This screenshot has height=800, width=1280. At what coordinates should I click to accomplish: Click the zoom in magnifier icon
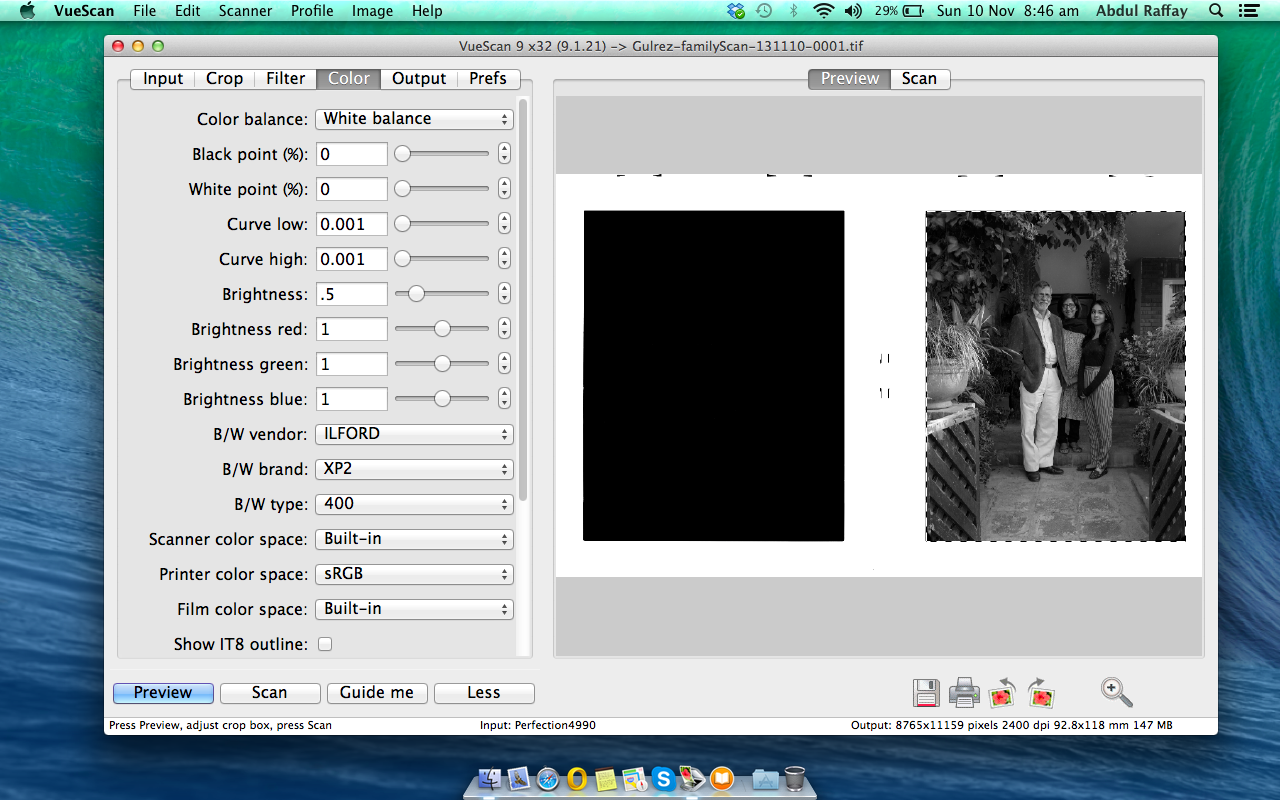[1116, 692]
